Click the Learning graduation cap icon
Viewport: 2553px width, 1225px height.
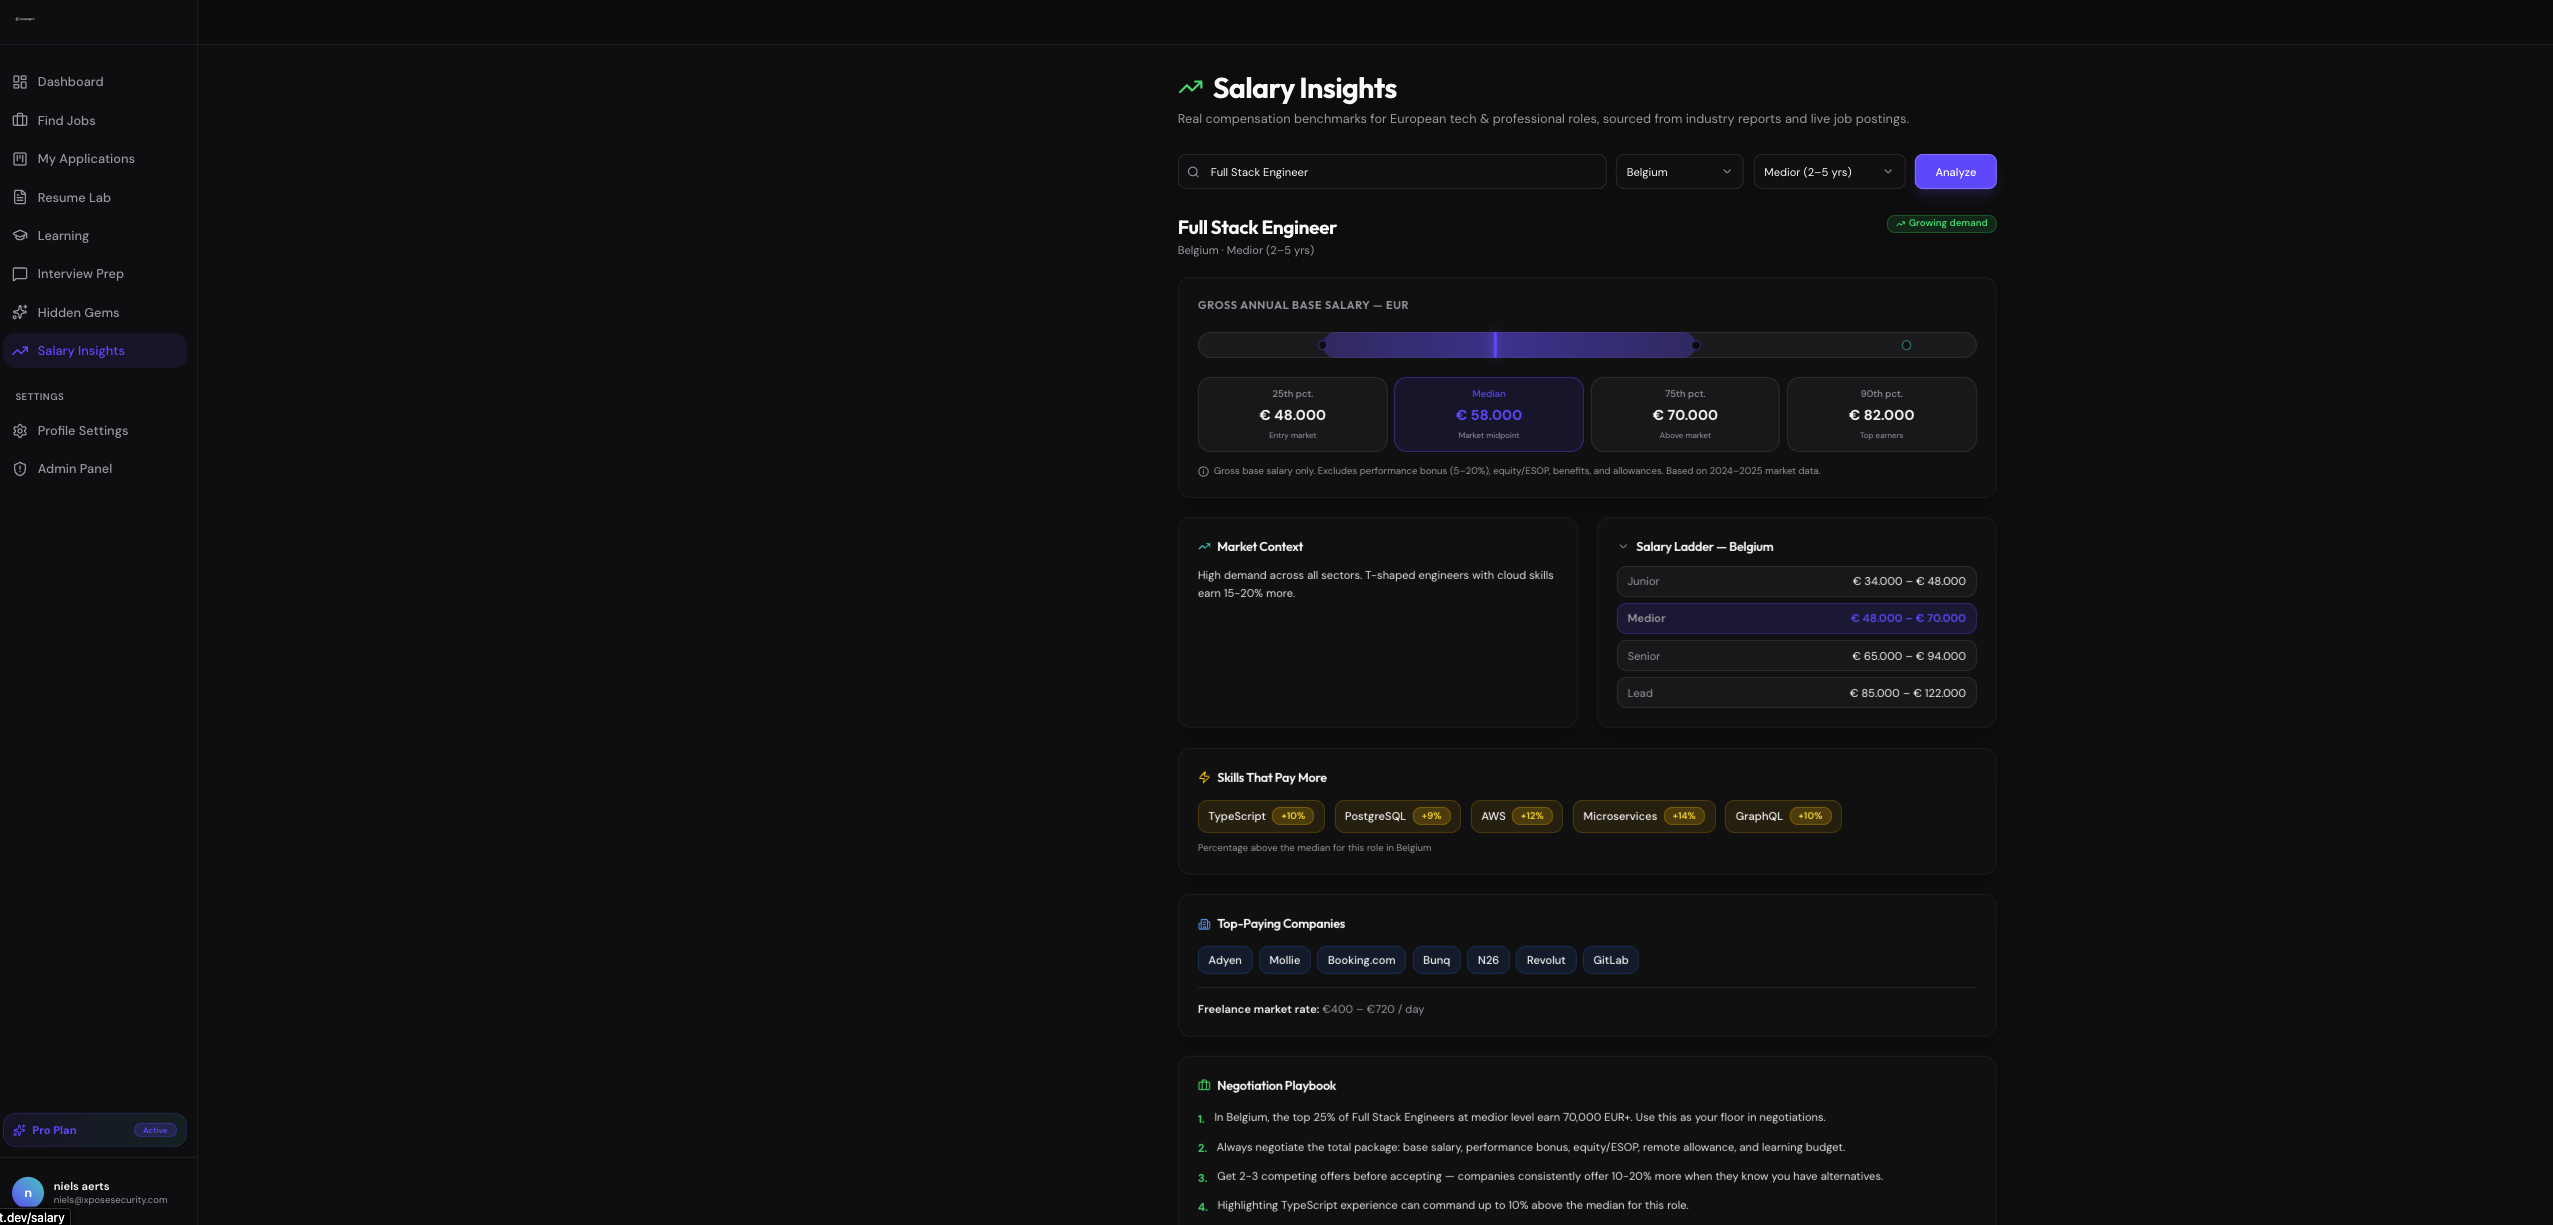20,235
